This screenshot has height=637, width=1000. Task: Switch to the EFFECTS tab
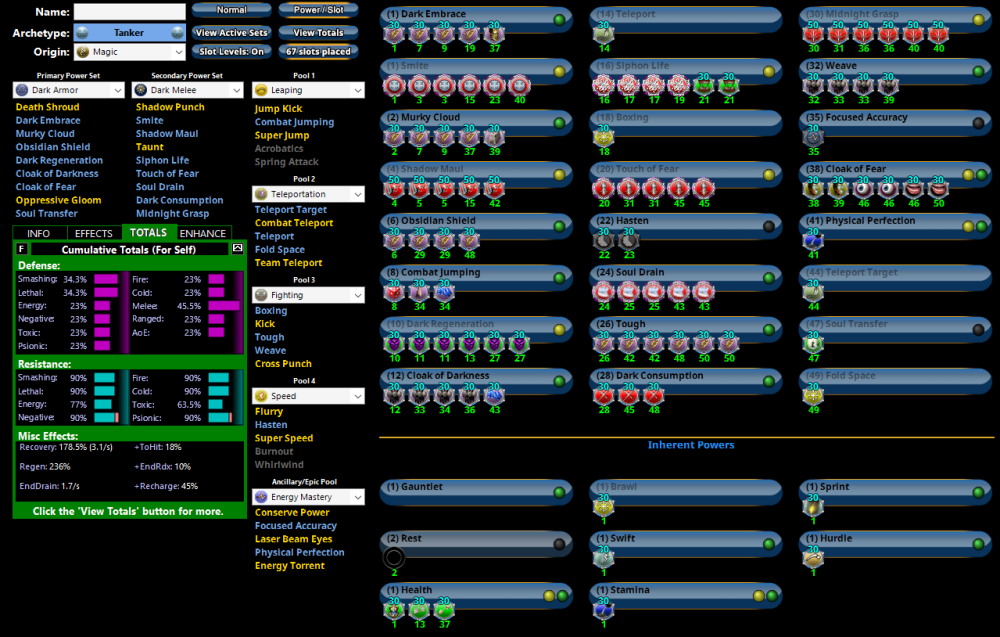[x=94, y=233]
